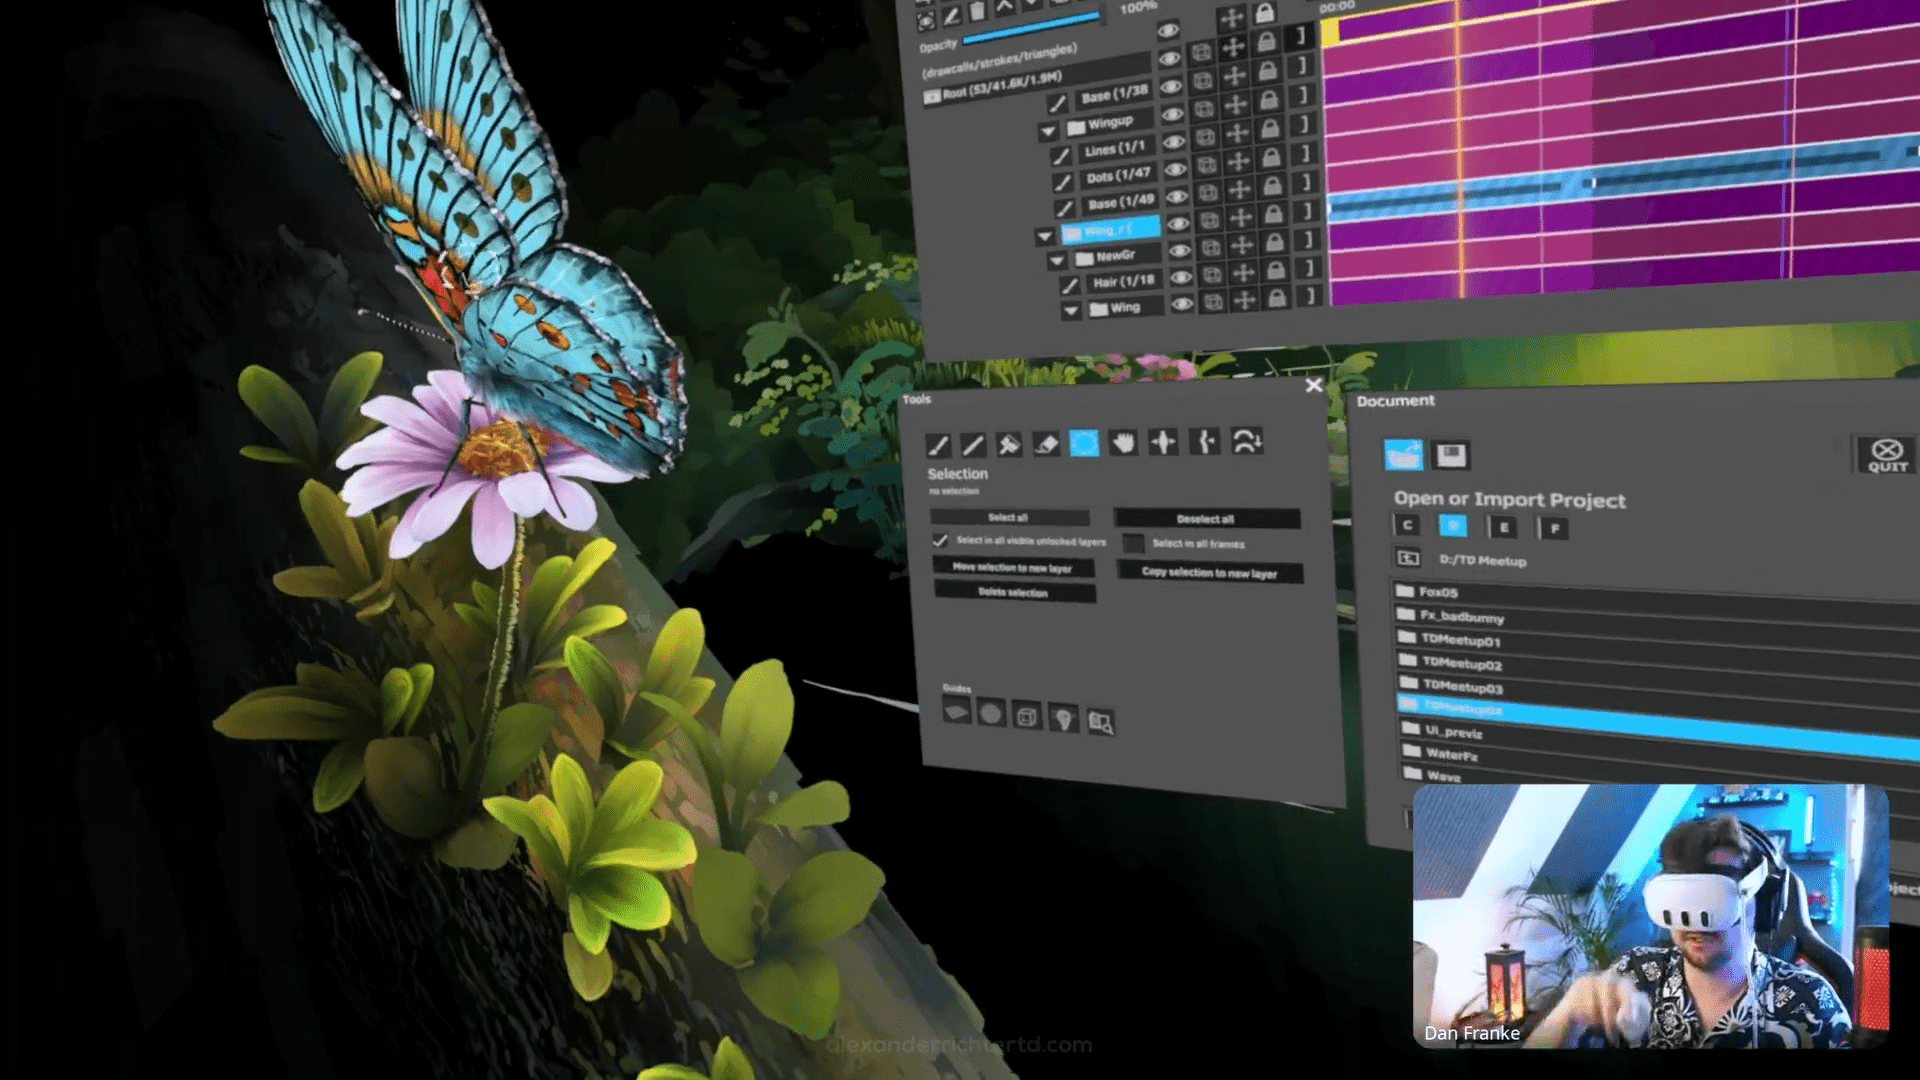Screen dimensions: 1920x1080
Task: Collapse the Wing group arrow
Action: [x=1071, y=308]
